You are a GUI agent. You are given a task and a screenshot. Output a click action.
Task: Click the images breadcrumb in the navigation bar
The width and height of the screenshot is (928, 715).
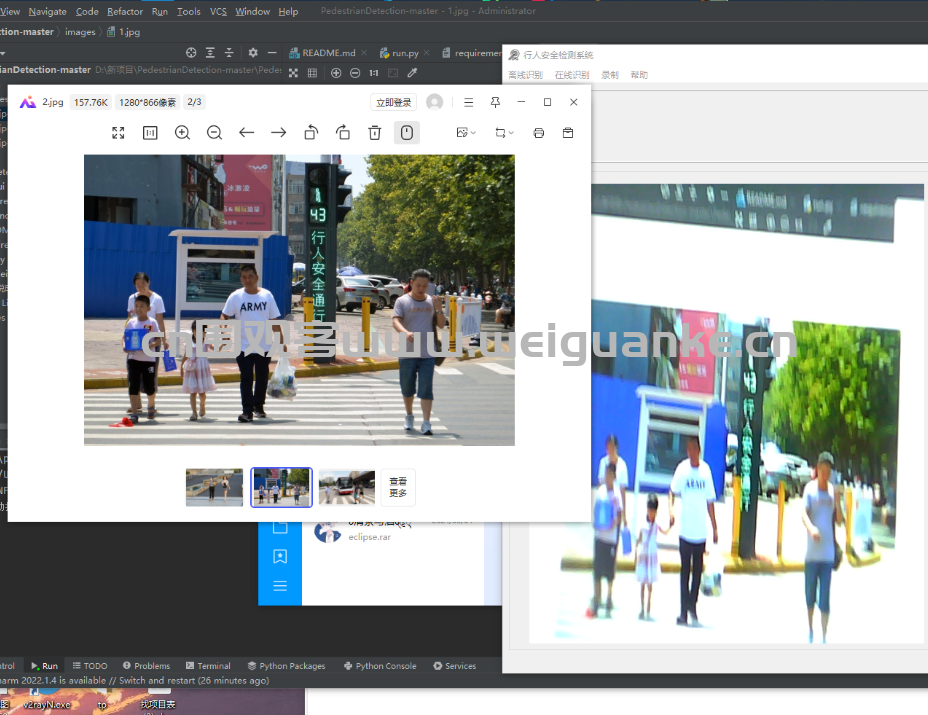tap(80, 32)
